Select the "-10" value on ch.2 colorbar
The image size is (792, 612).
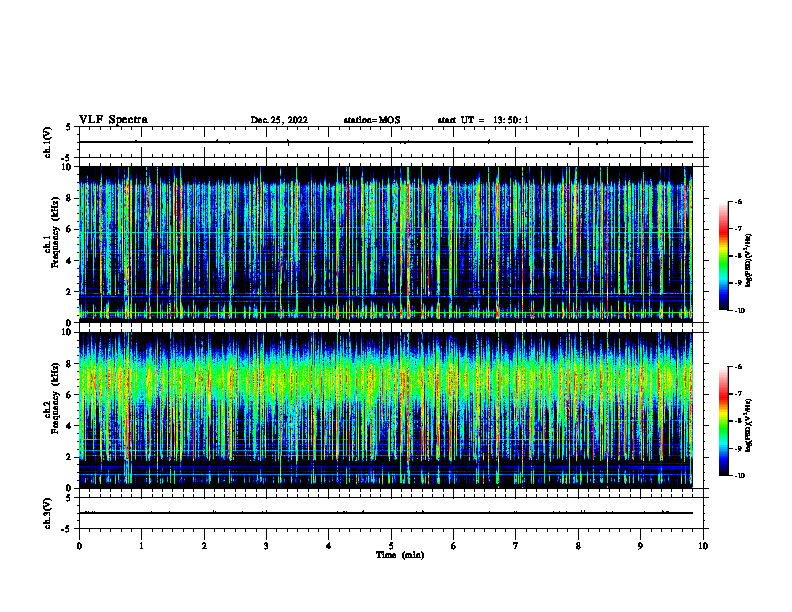(740, 476)
